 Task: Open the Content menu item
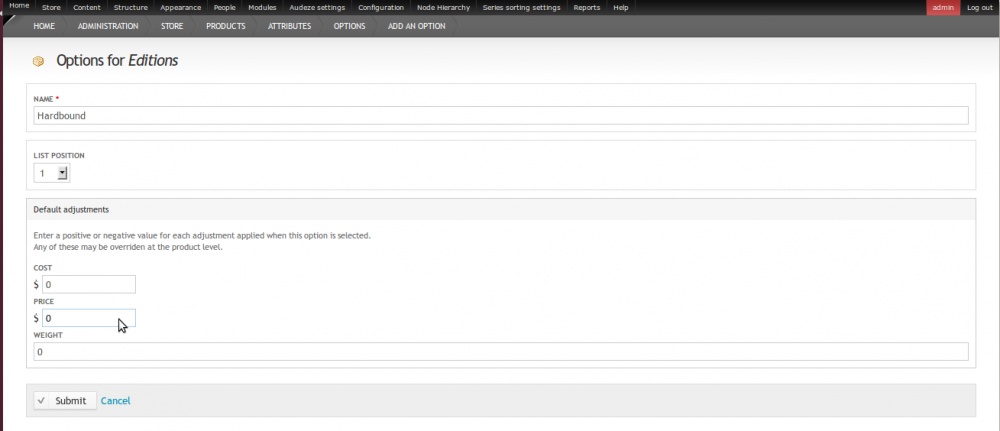(x=86, y=7)
